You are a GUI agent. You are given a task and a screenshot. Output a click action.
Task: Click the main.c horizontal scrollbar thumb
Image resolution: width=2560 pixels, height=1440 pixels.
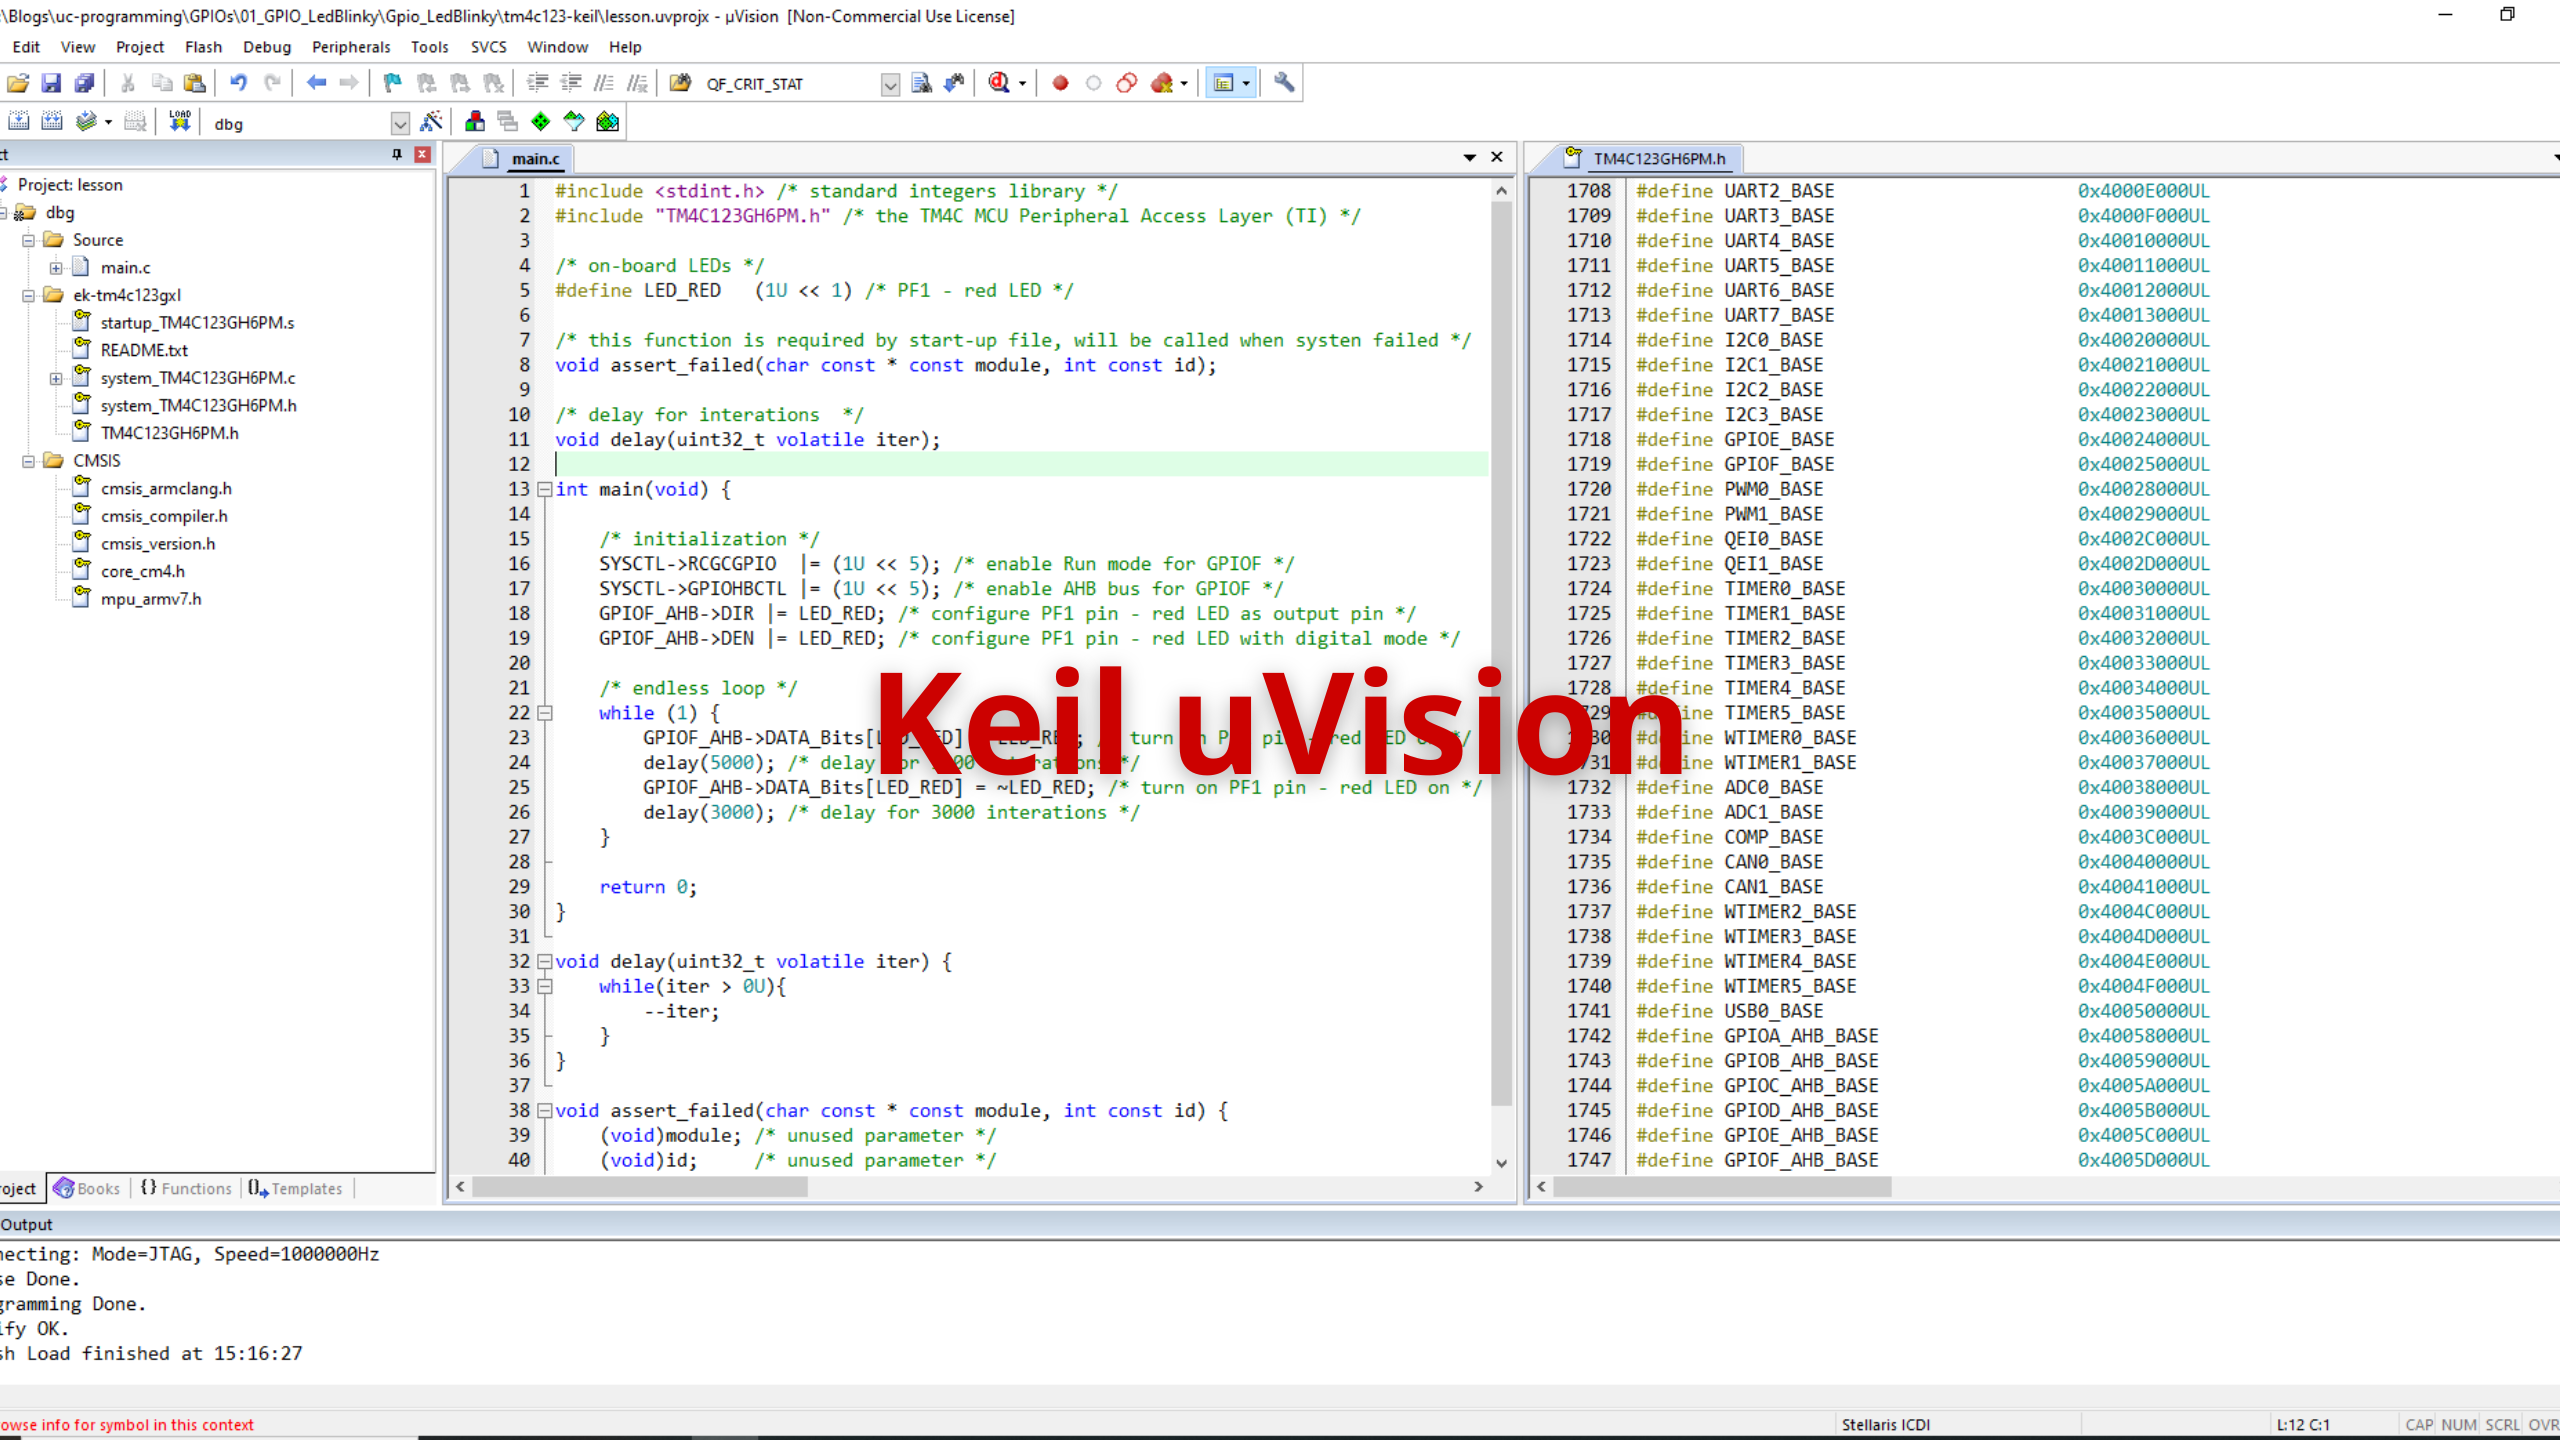click(640, 1187)
